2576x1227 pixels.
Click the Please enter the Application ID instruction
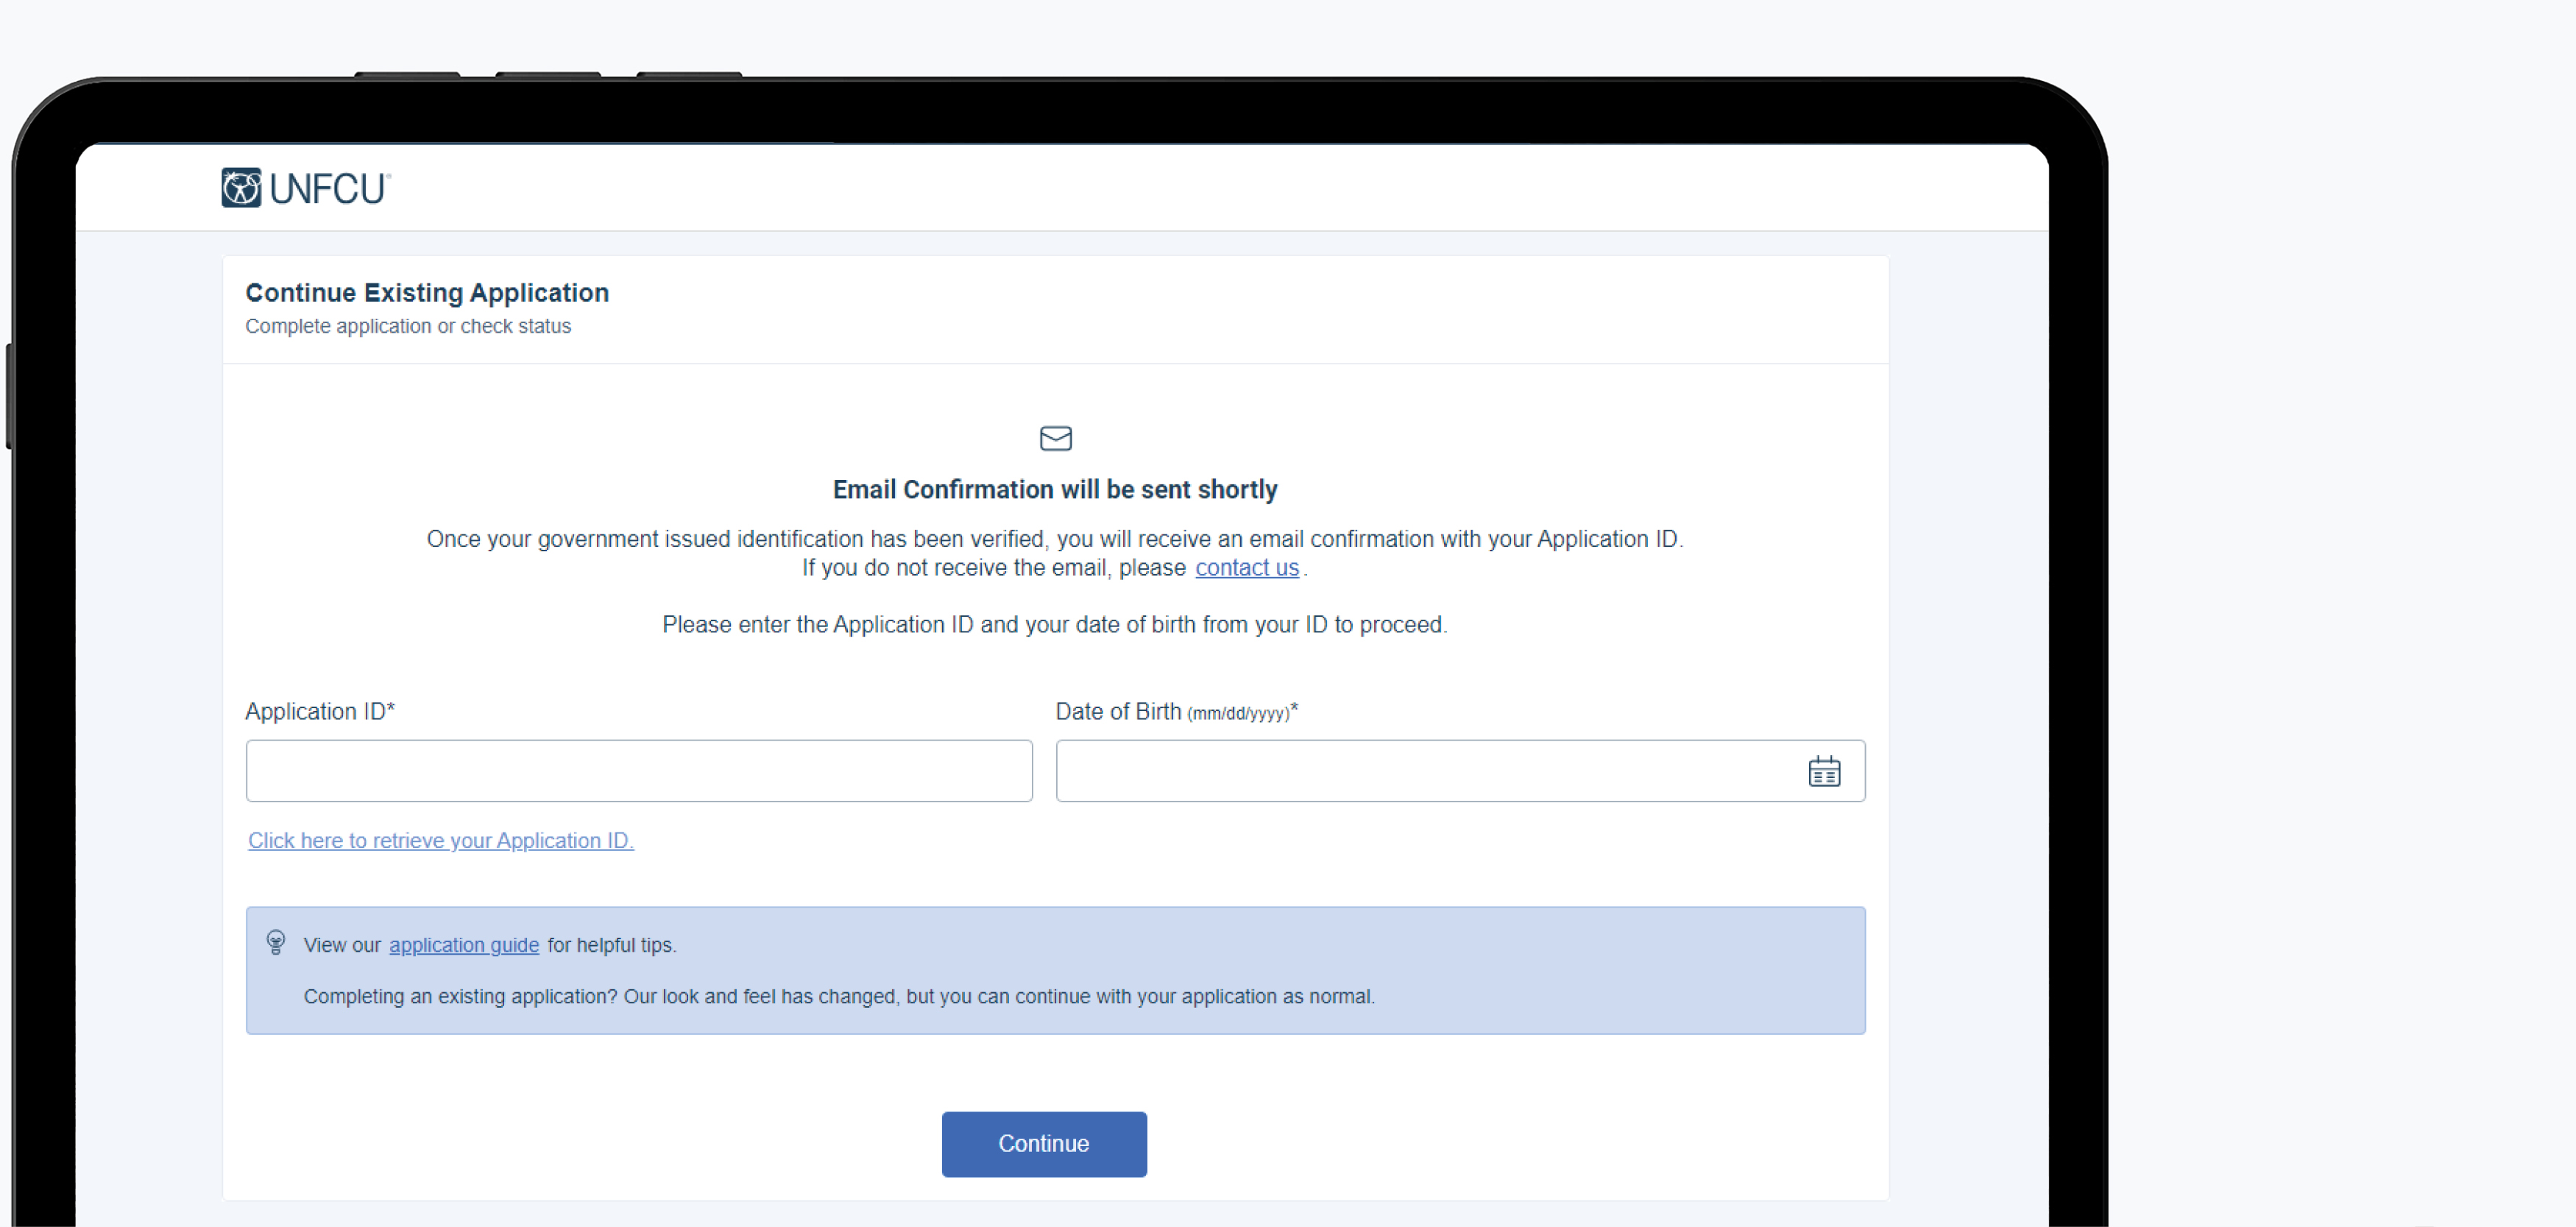point(1054,624)
